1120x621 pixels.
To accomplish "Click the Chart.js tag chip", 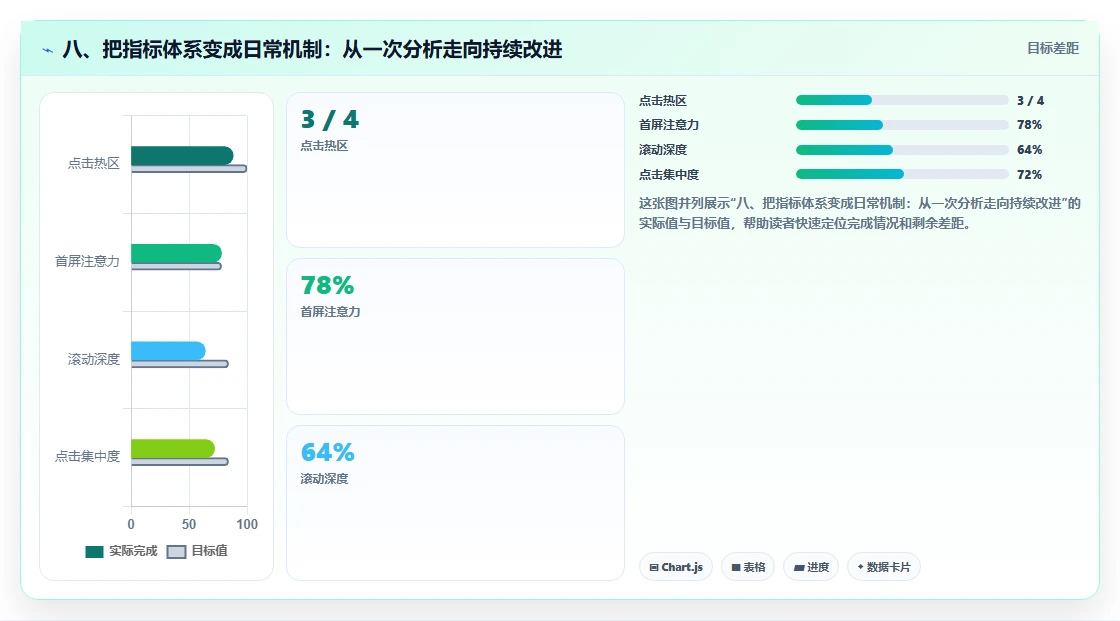I will coord(676,567).
